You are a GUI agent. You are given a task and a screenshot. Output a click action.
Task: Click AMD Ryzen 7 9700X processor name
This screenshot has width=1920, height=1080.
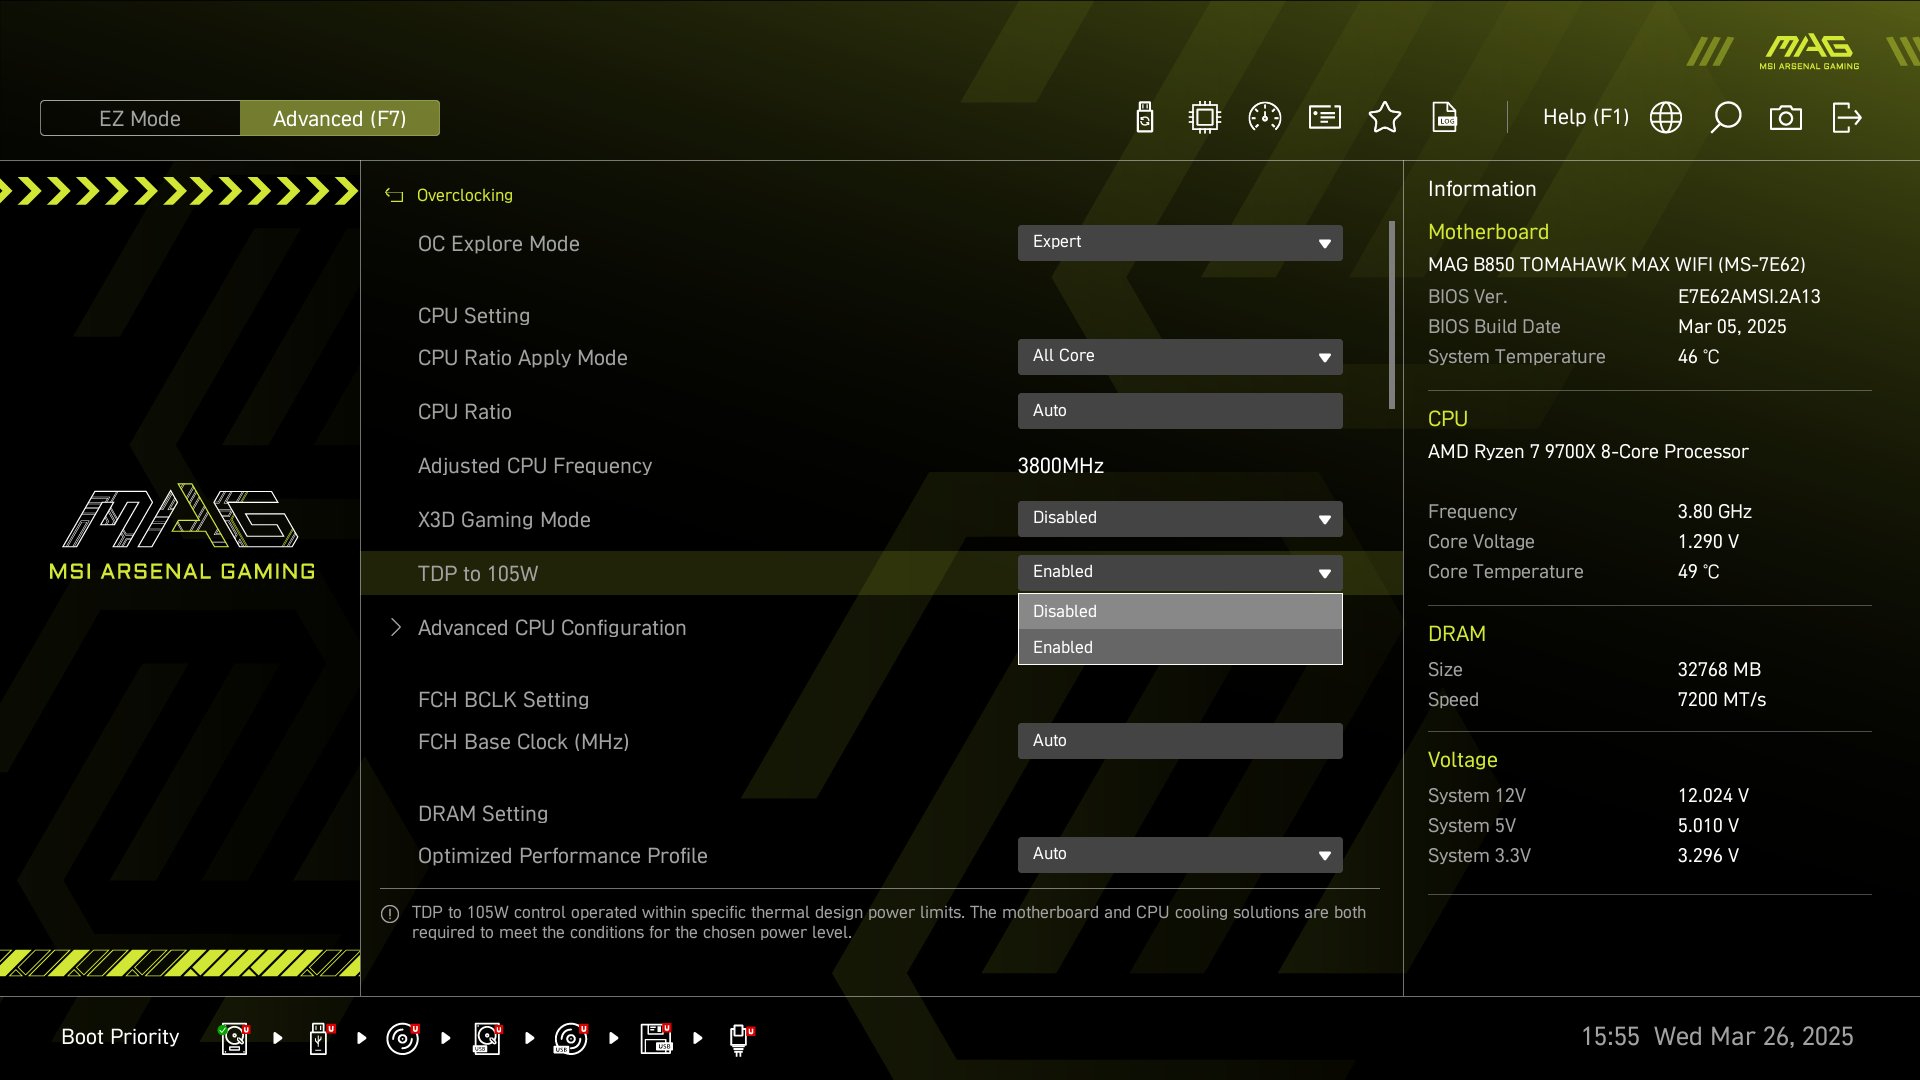tap(1588, 452)
